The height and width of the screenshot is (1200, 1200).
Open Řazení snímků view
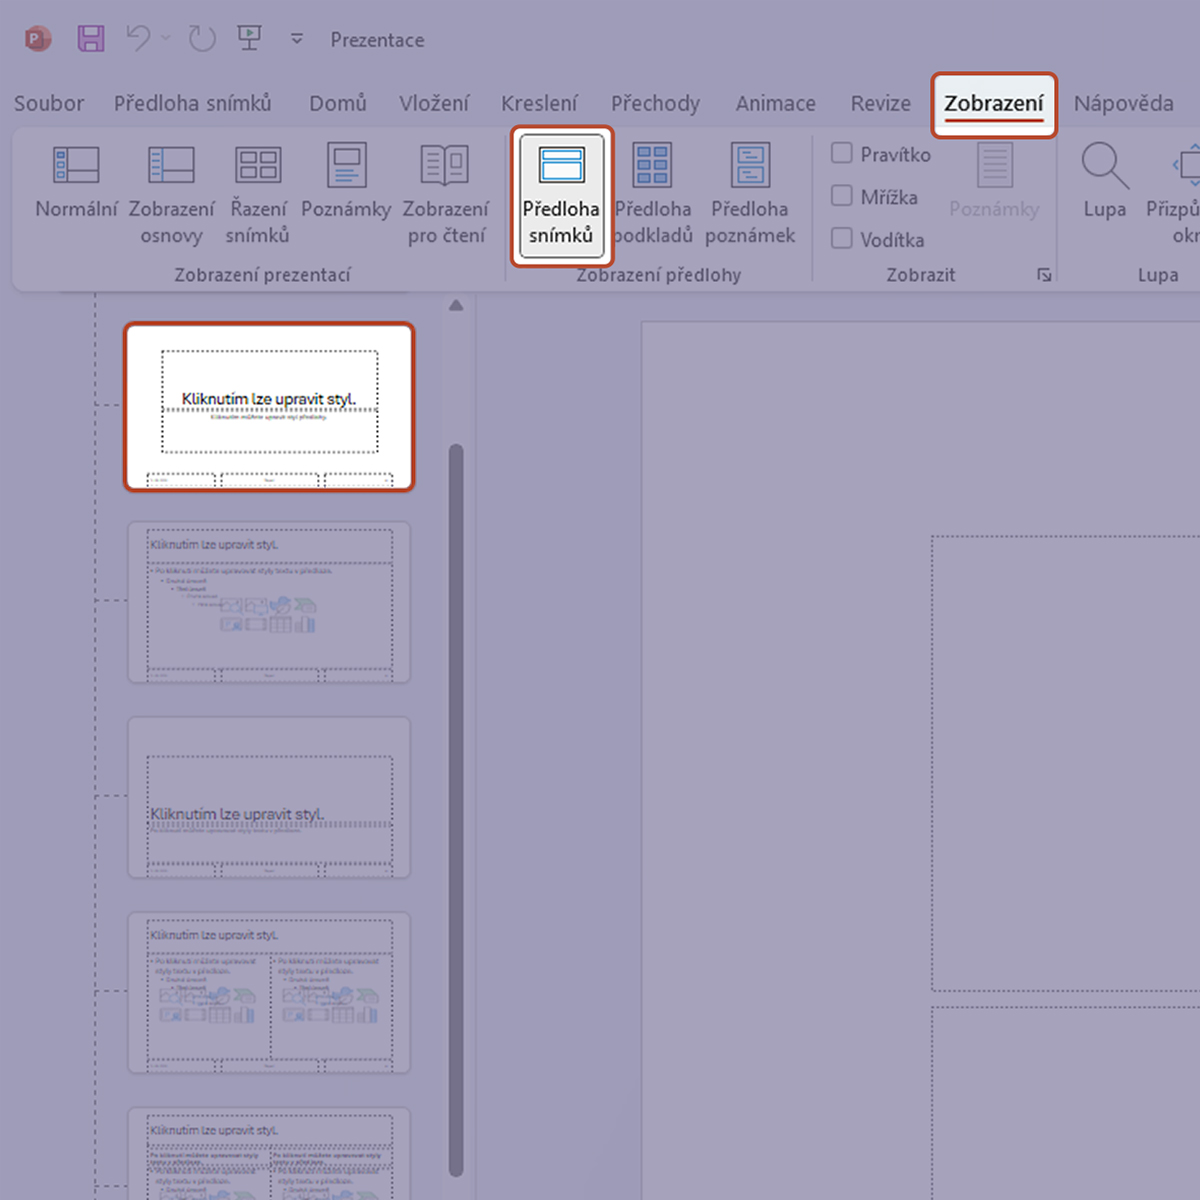[258, 194]
